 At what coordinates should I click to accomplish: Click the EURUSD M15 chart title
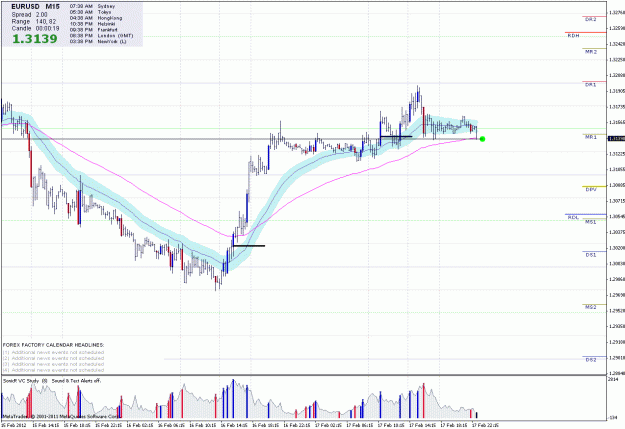[x=35, y=7]
